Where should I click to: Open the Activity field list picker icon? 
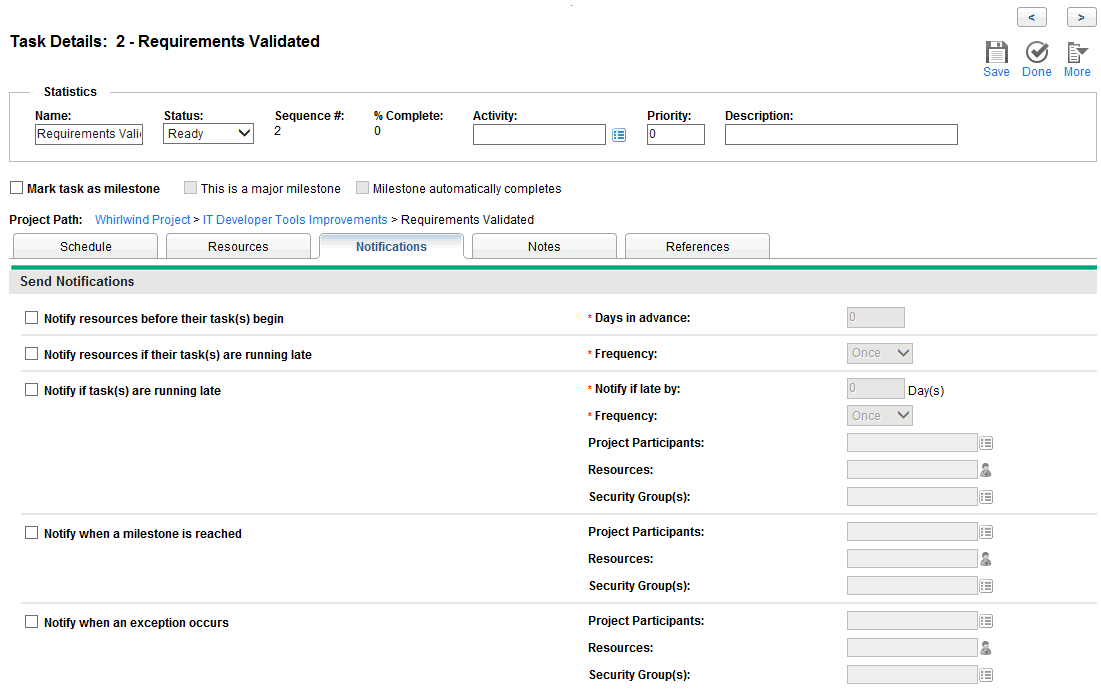619,135
